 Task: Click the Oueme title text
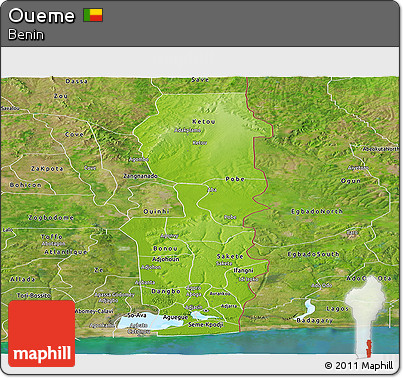pos(41,16)
